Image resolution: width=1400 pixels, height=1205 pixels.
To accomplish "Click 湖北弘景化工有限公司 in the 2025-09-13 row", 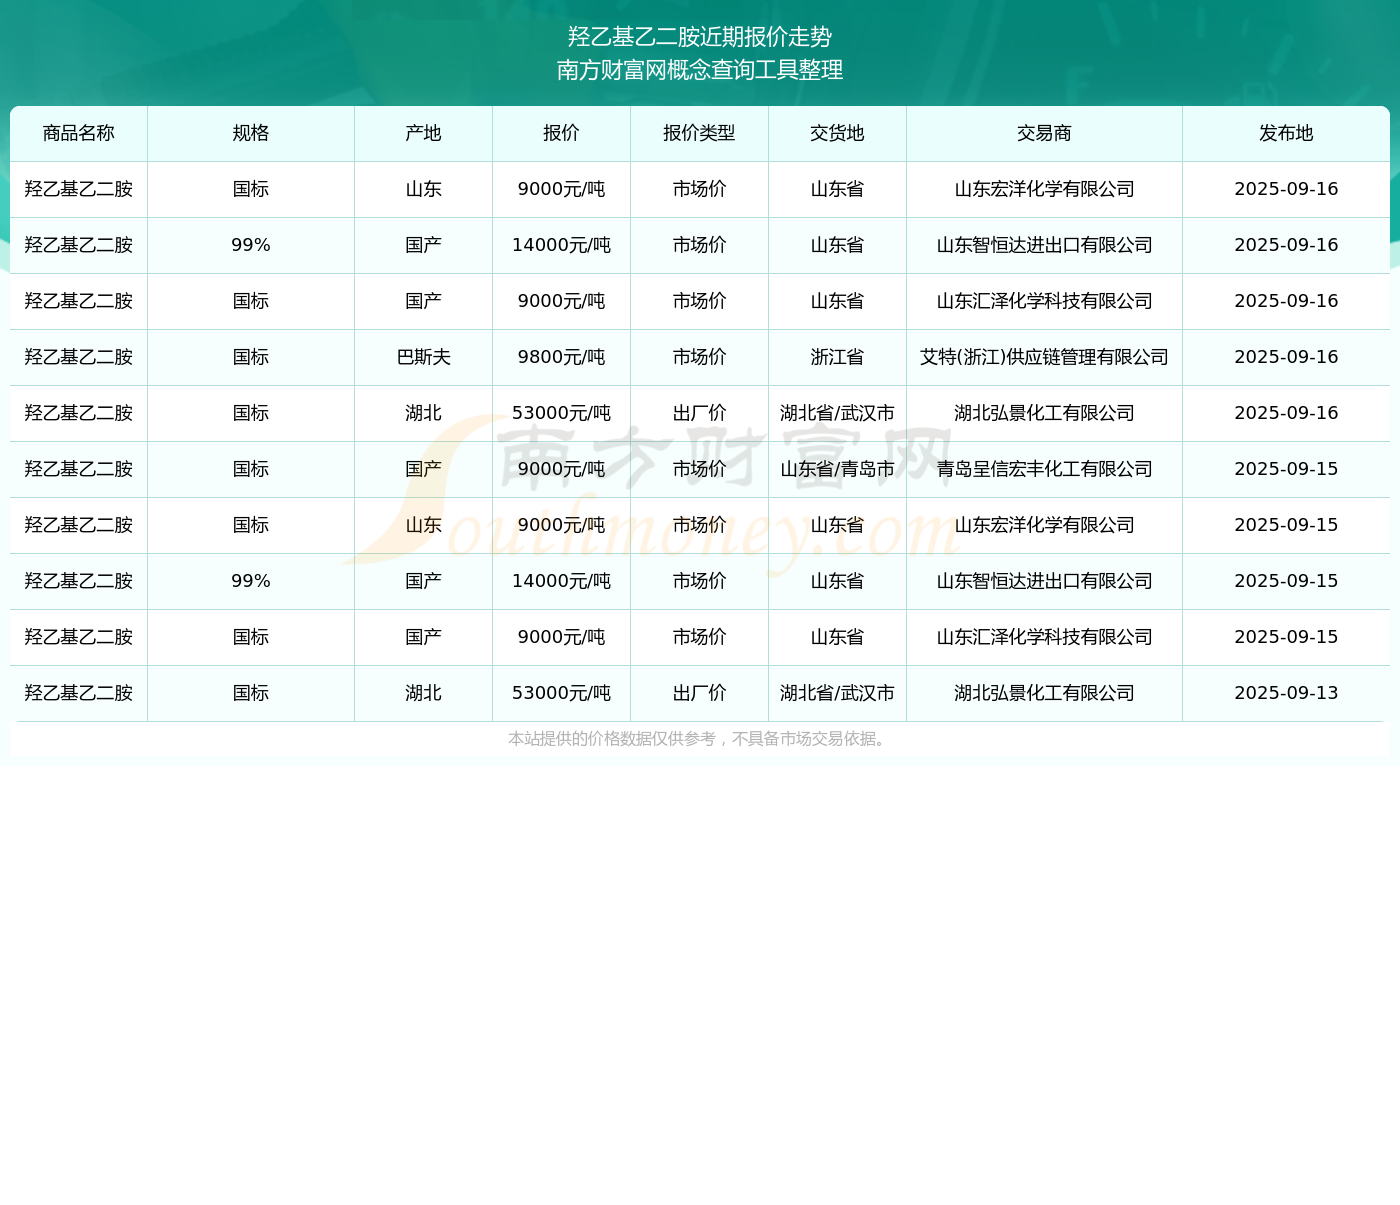I will pos(1045,693).
